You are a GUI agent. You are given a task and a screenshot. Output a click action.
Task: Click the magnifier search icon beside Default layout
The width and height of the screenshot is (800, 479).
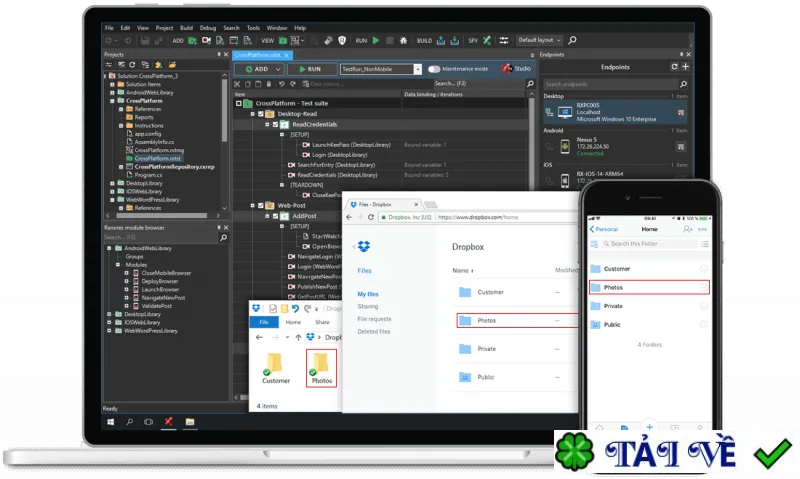(572, 40)
